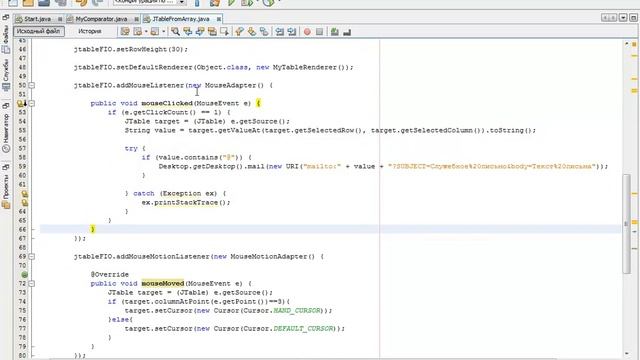Screen dimensions: 640x360
Task: Close the JTableFromArray.java tab
Action: pyautogui.click(x=219, y=19)
